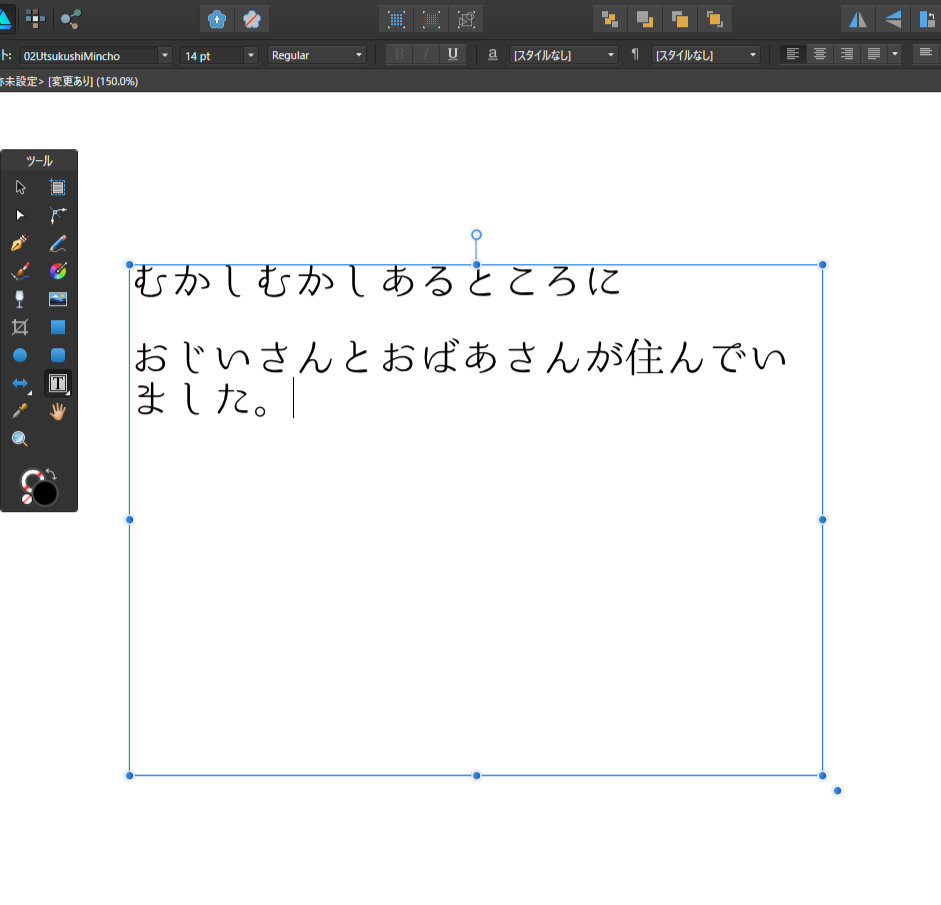The image size is (941, 905).
Task: Click the second arrange order icon
Action: pyautogui.click(x=645, y=20)
